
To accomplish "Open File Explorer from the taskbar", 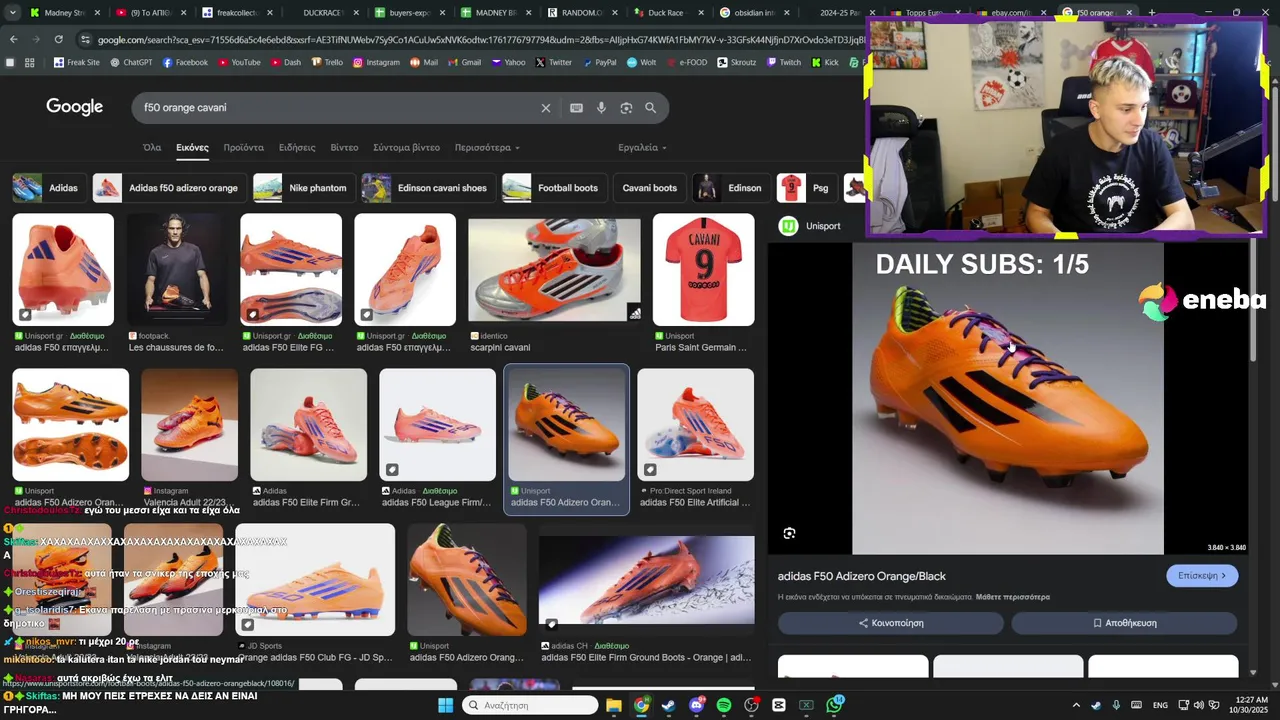I will click(614, 705).
